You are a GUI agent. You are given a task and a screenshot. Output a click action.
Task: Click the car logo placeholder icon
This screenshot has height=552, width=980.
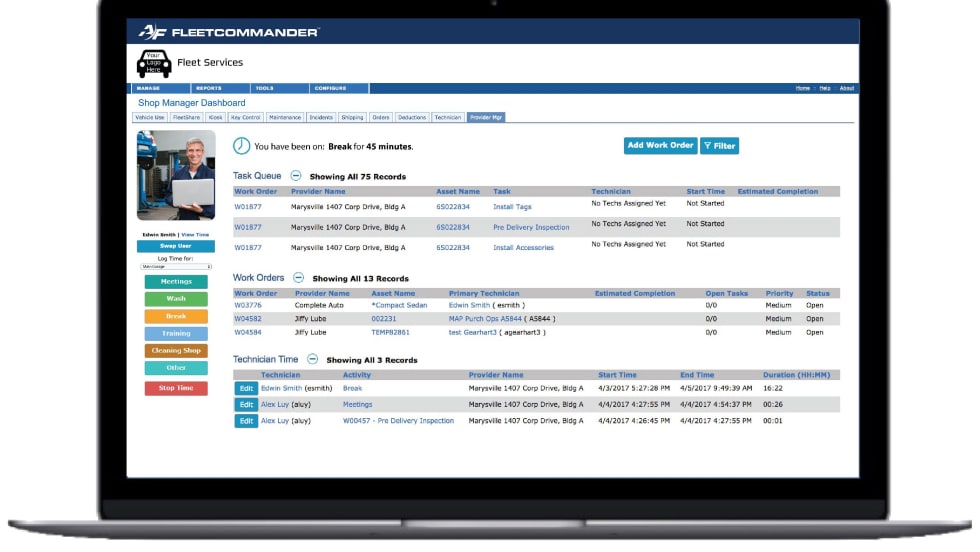click(153, 63)
